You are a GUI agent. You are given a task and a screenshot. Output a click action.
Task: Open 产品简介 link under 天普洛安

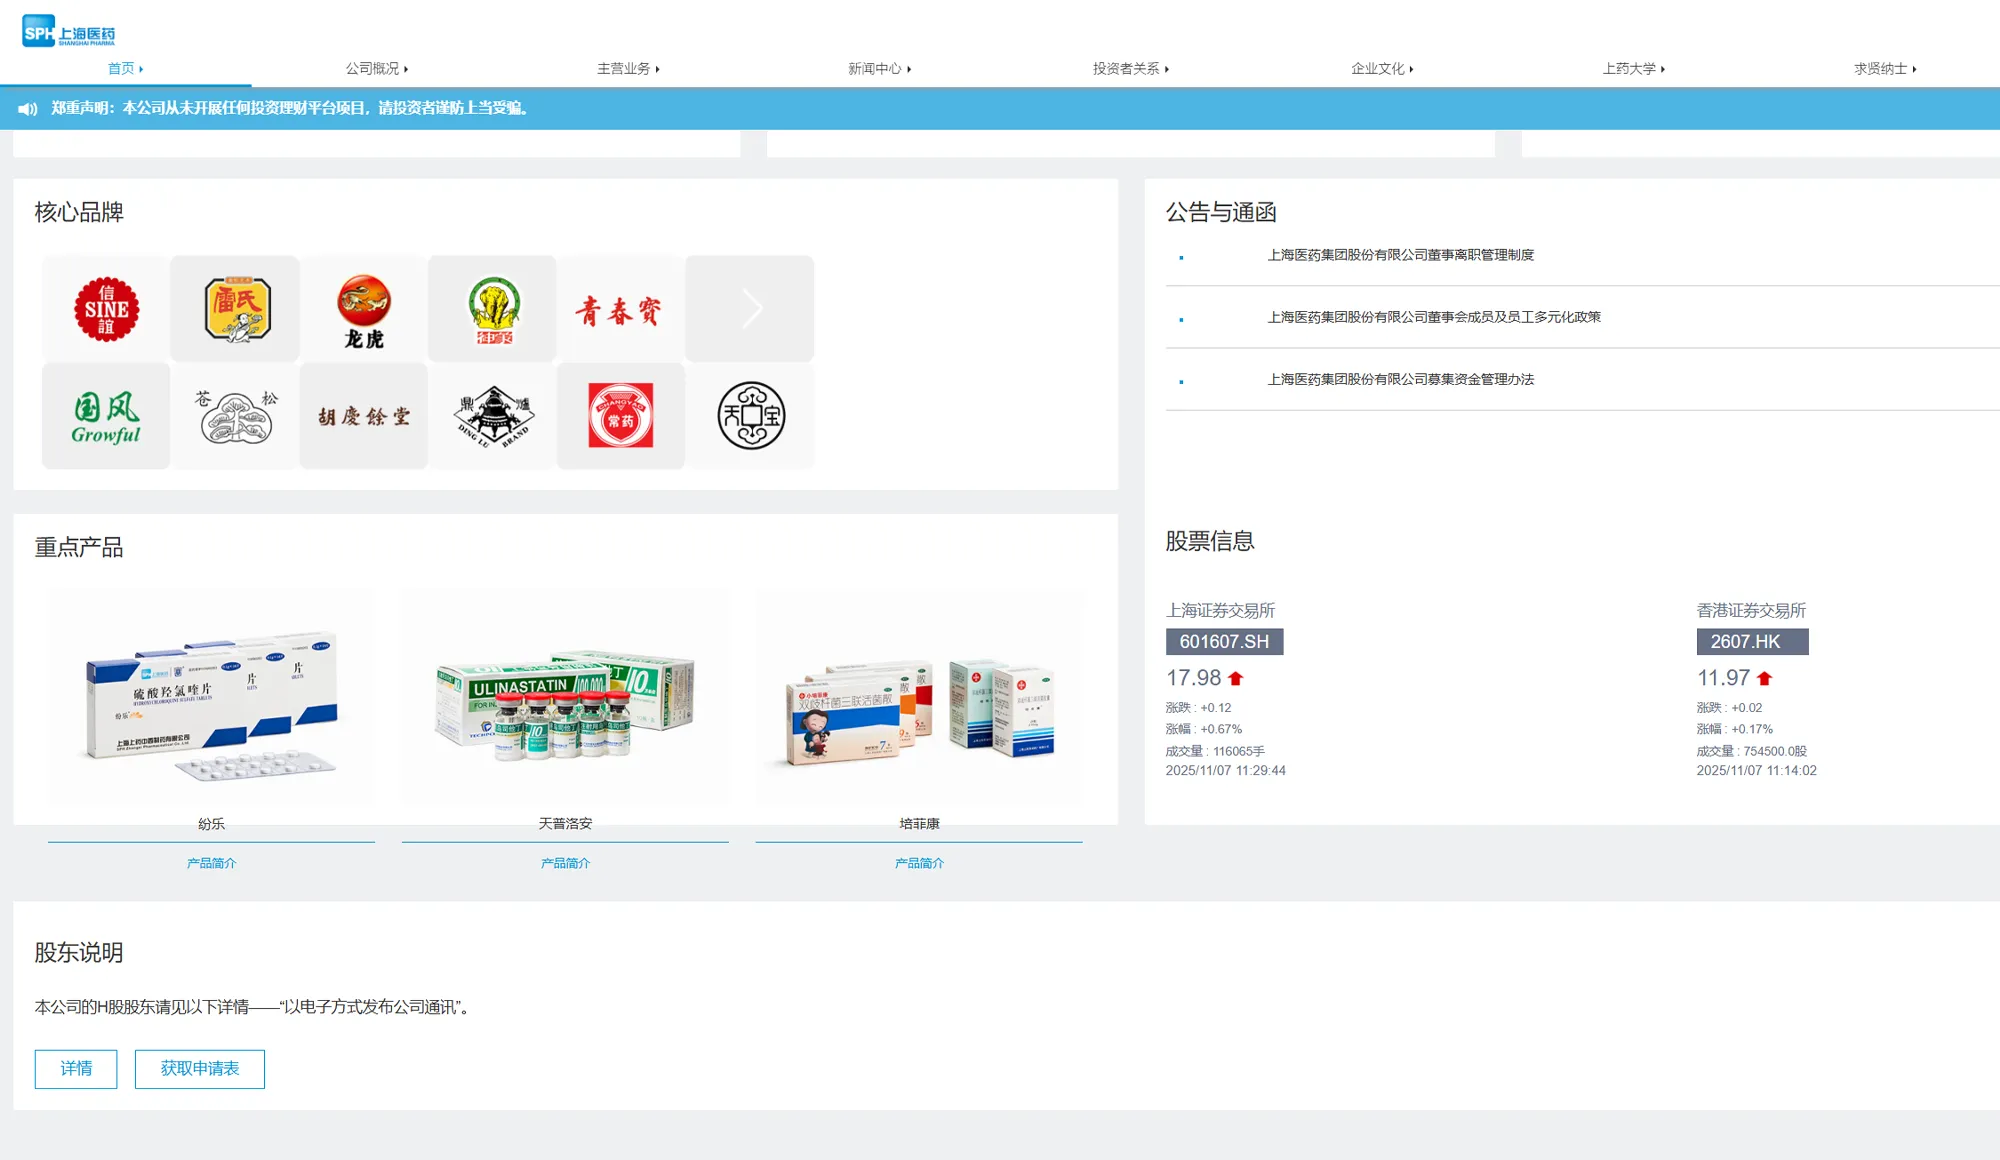click(x=565, y=863)
